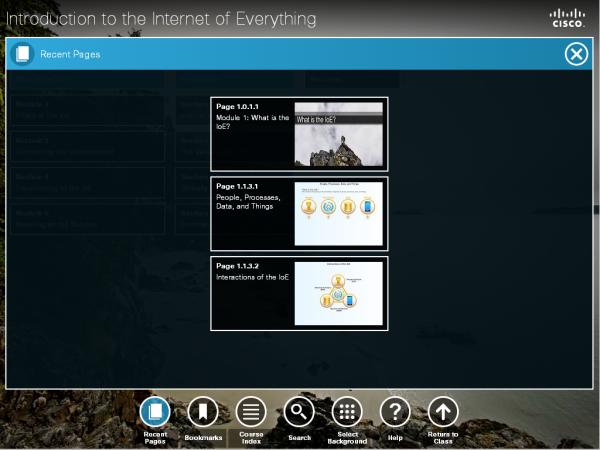The width and height of the screenshot is (600, 450).
Task: Click the Help question mark icon
Action: click(x=395, y=412)
